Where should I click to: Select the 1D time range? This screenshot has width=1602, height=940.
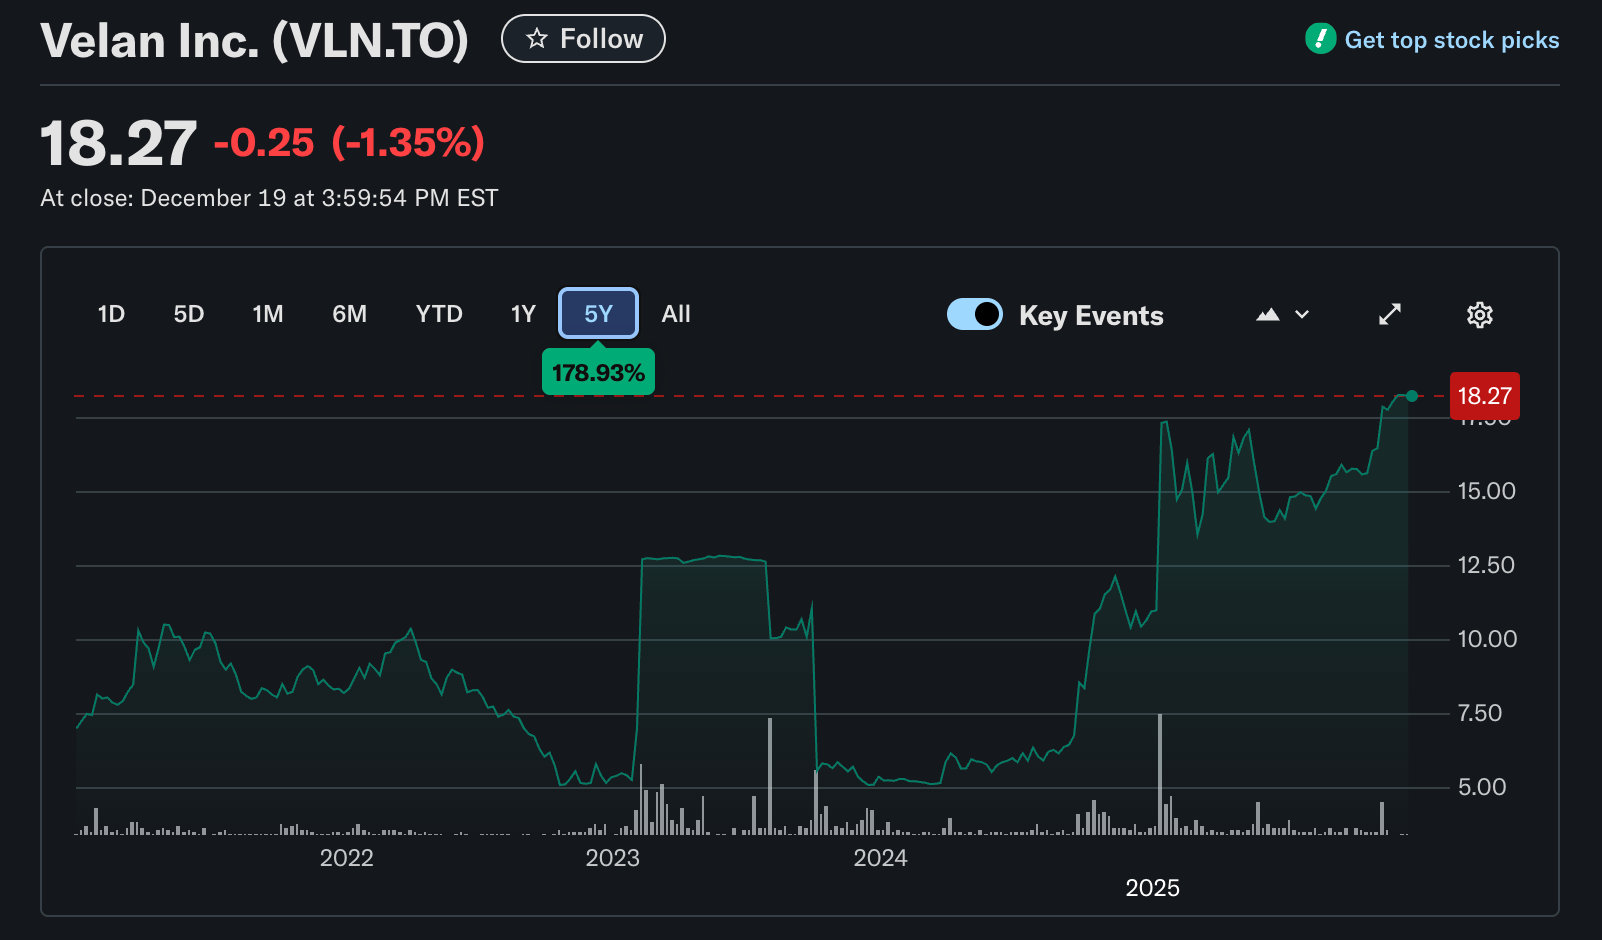pos(111,314)
